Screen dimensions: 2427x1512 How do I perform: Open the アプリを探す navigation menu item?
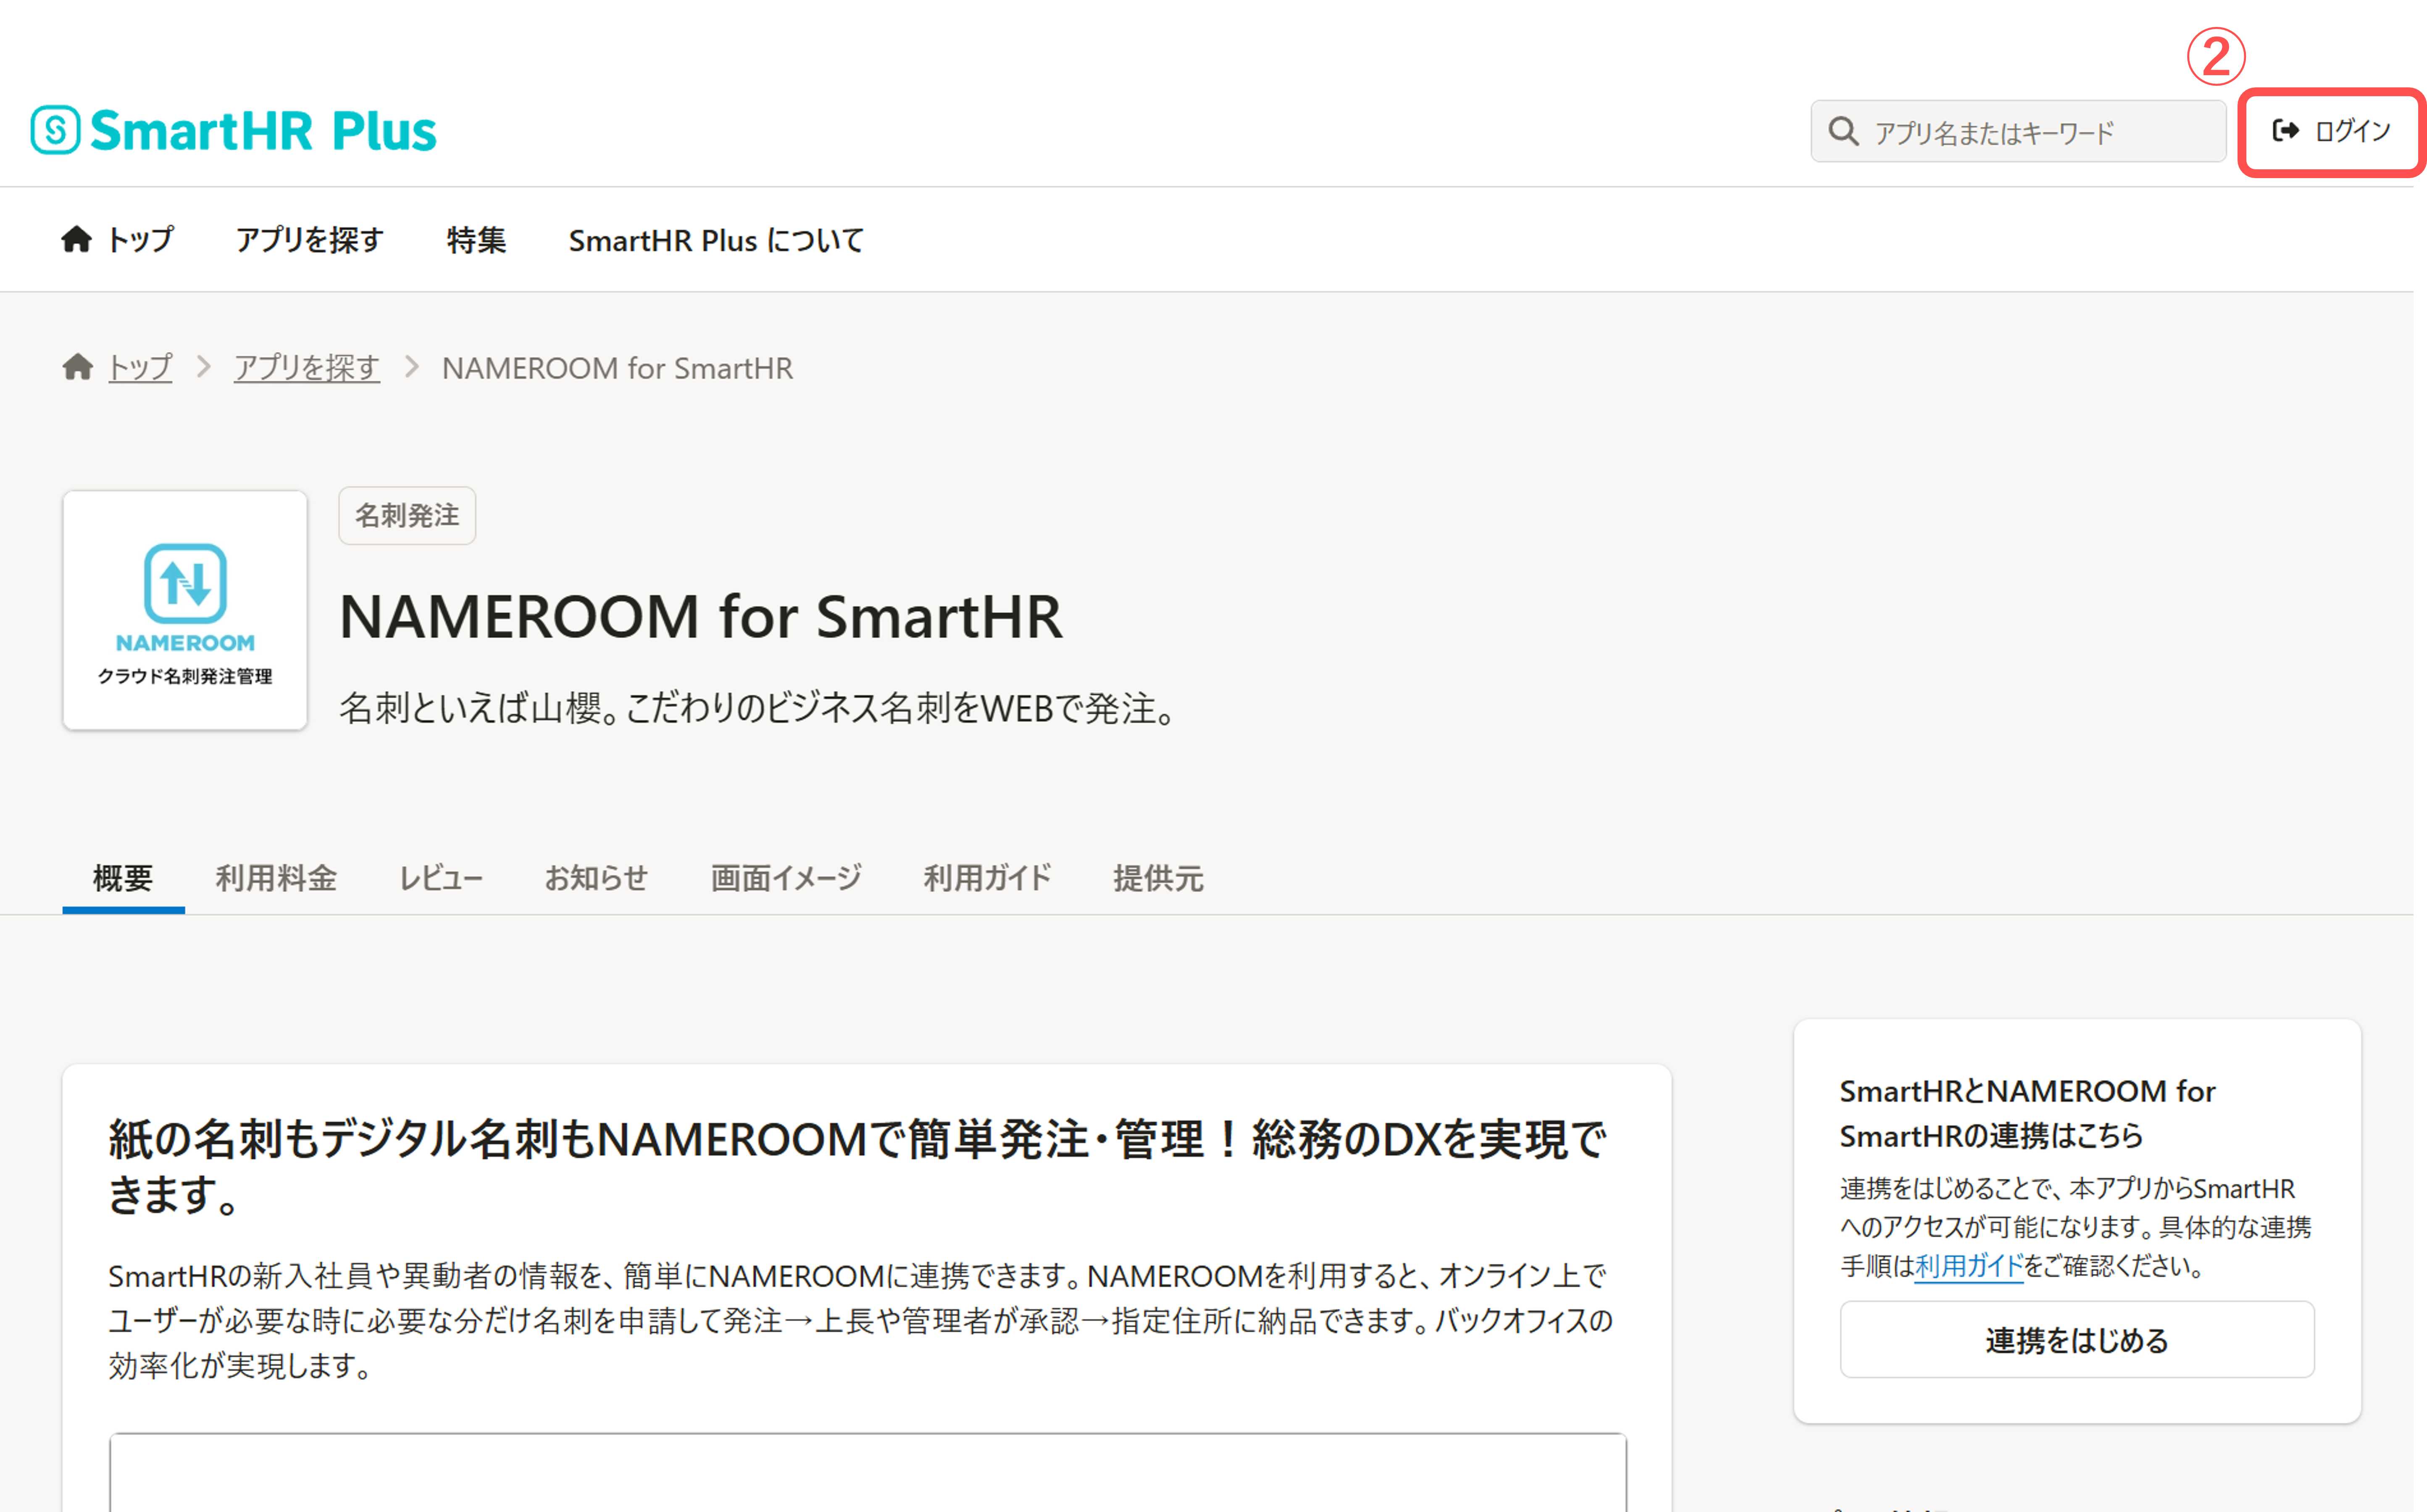309,240
